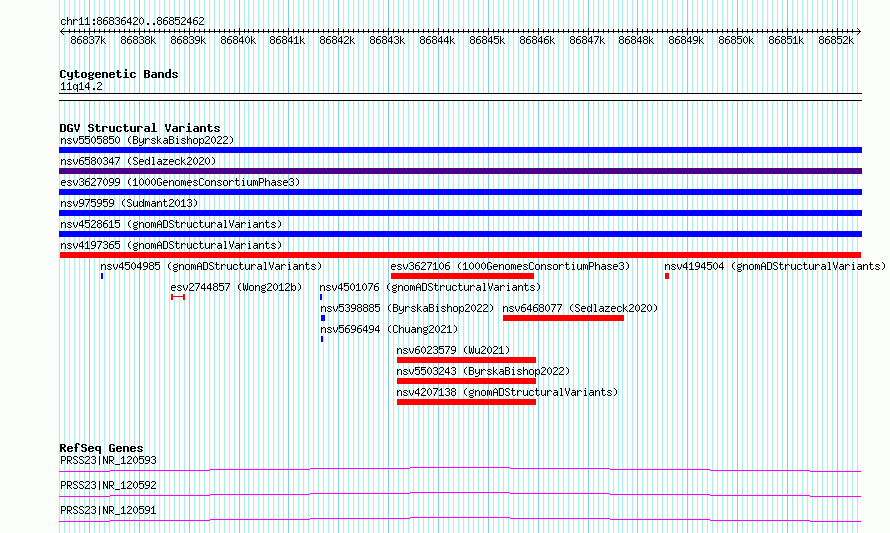Click the right arrowhead of the ruler
Image resolution: width=890 pixels, height=533 pixels.
[859, 32]
